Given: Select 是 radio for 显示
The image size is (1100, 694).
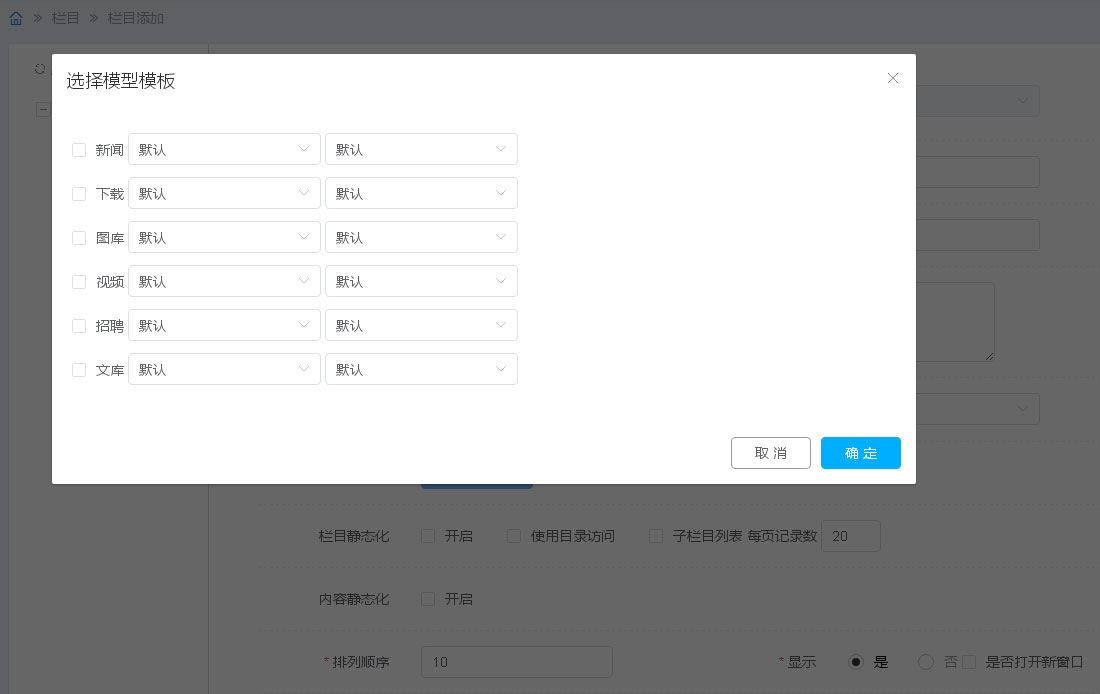Looking at the screenshot, I should [856, 662].
